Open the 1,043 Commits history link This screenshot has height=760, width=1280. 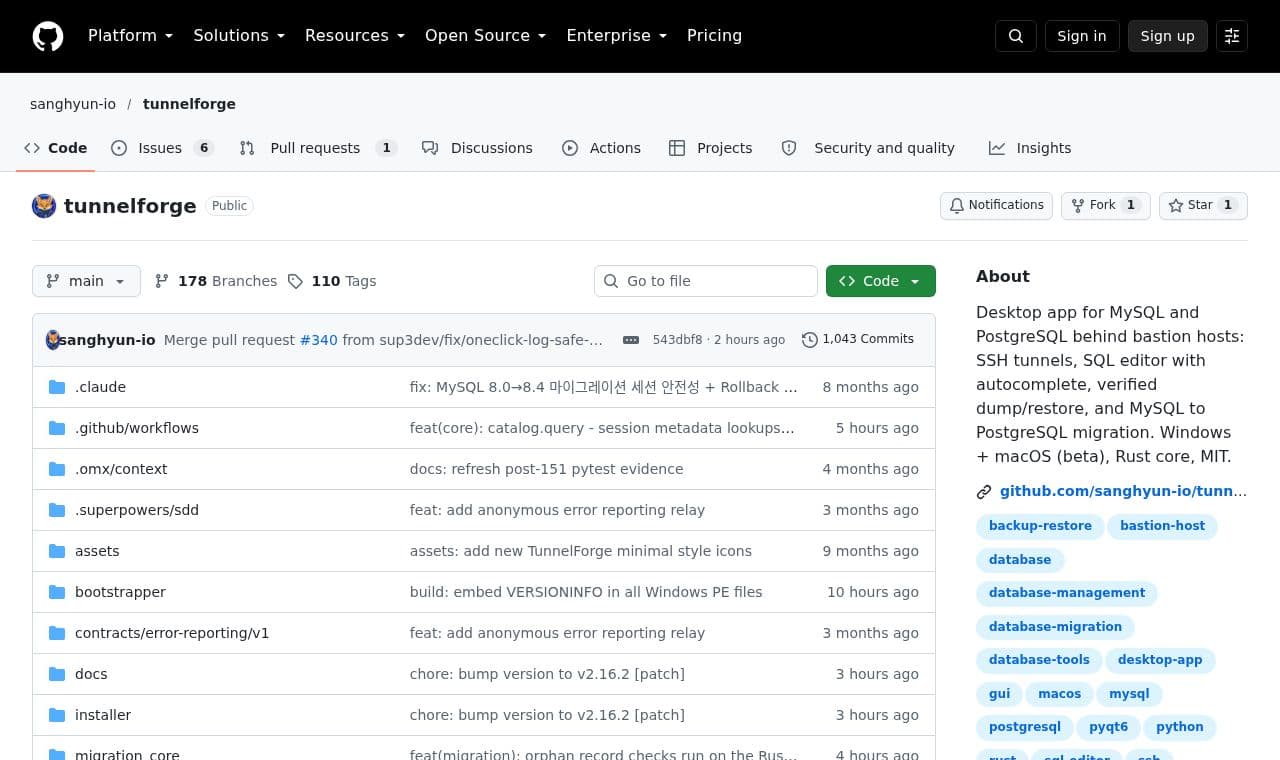pos(858,340)
